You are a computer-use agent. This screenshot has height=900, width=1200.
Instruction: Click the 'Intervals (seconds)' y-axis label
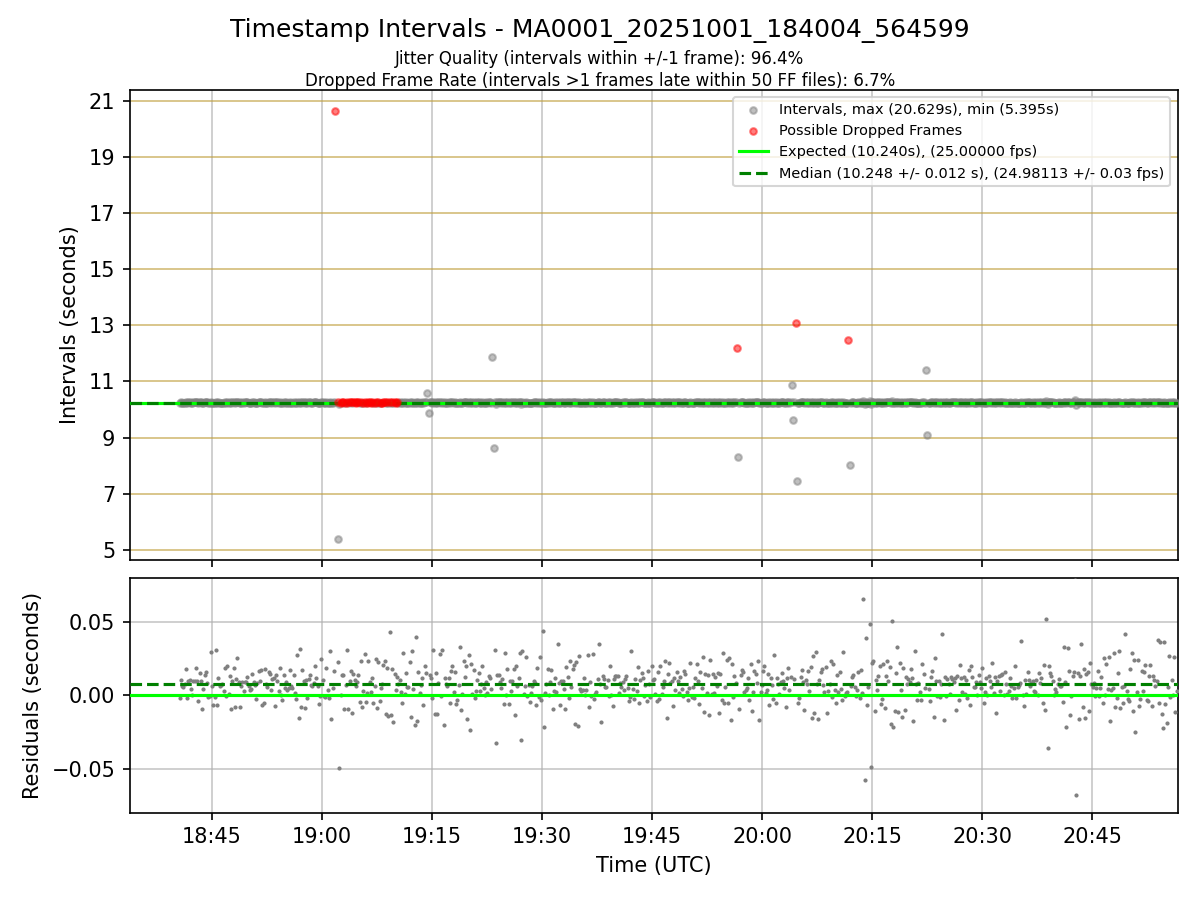point(69,325)
